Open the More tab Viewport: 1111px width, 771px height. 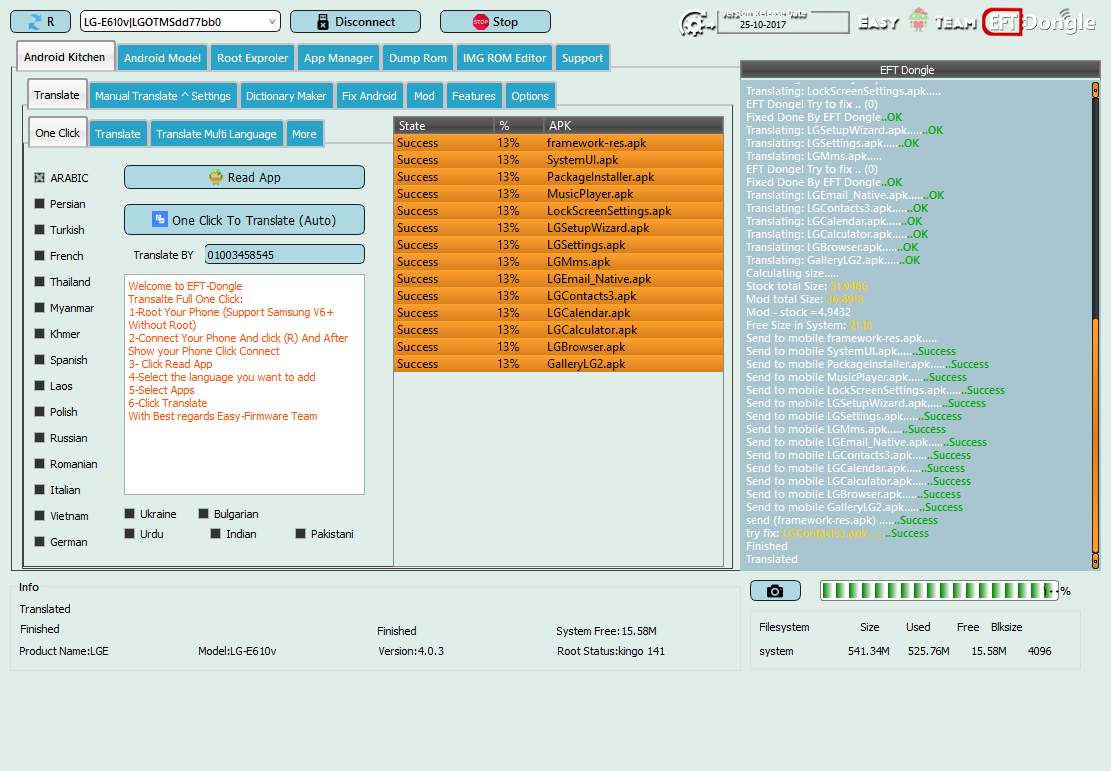pos(304,134)
